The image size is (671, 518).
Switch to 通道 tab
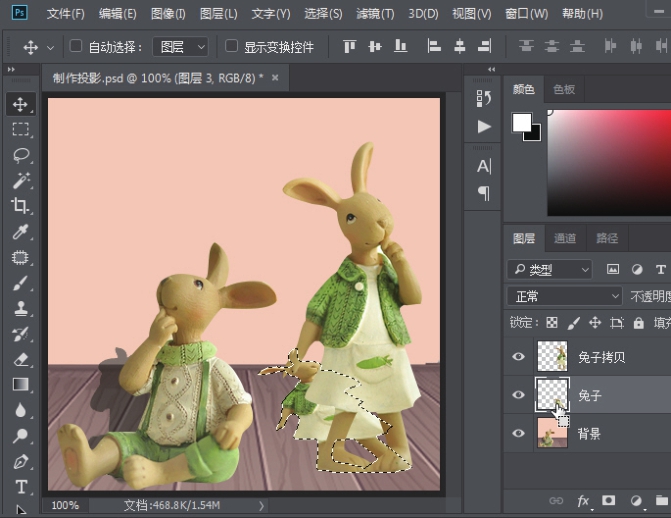(x=564, y=238)
